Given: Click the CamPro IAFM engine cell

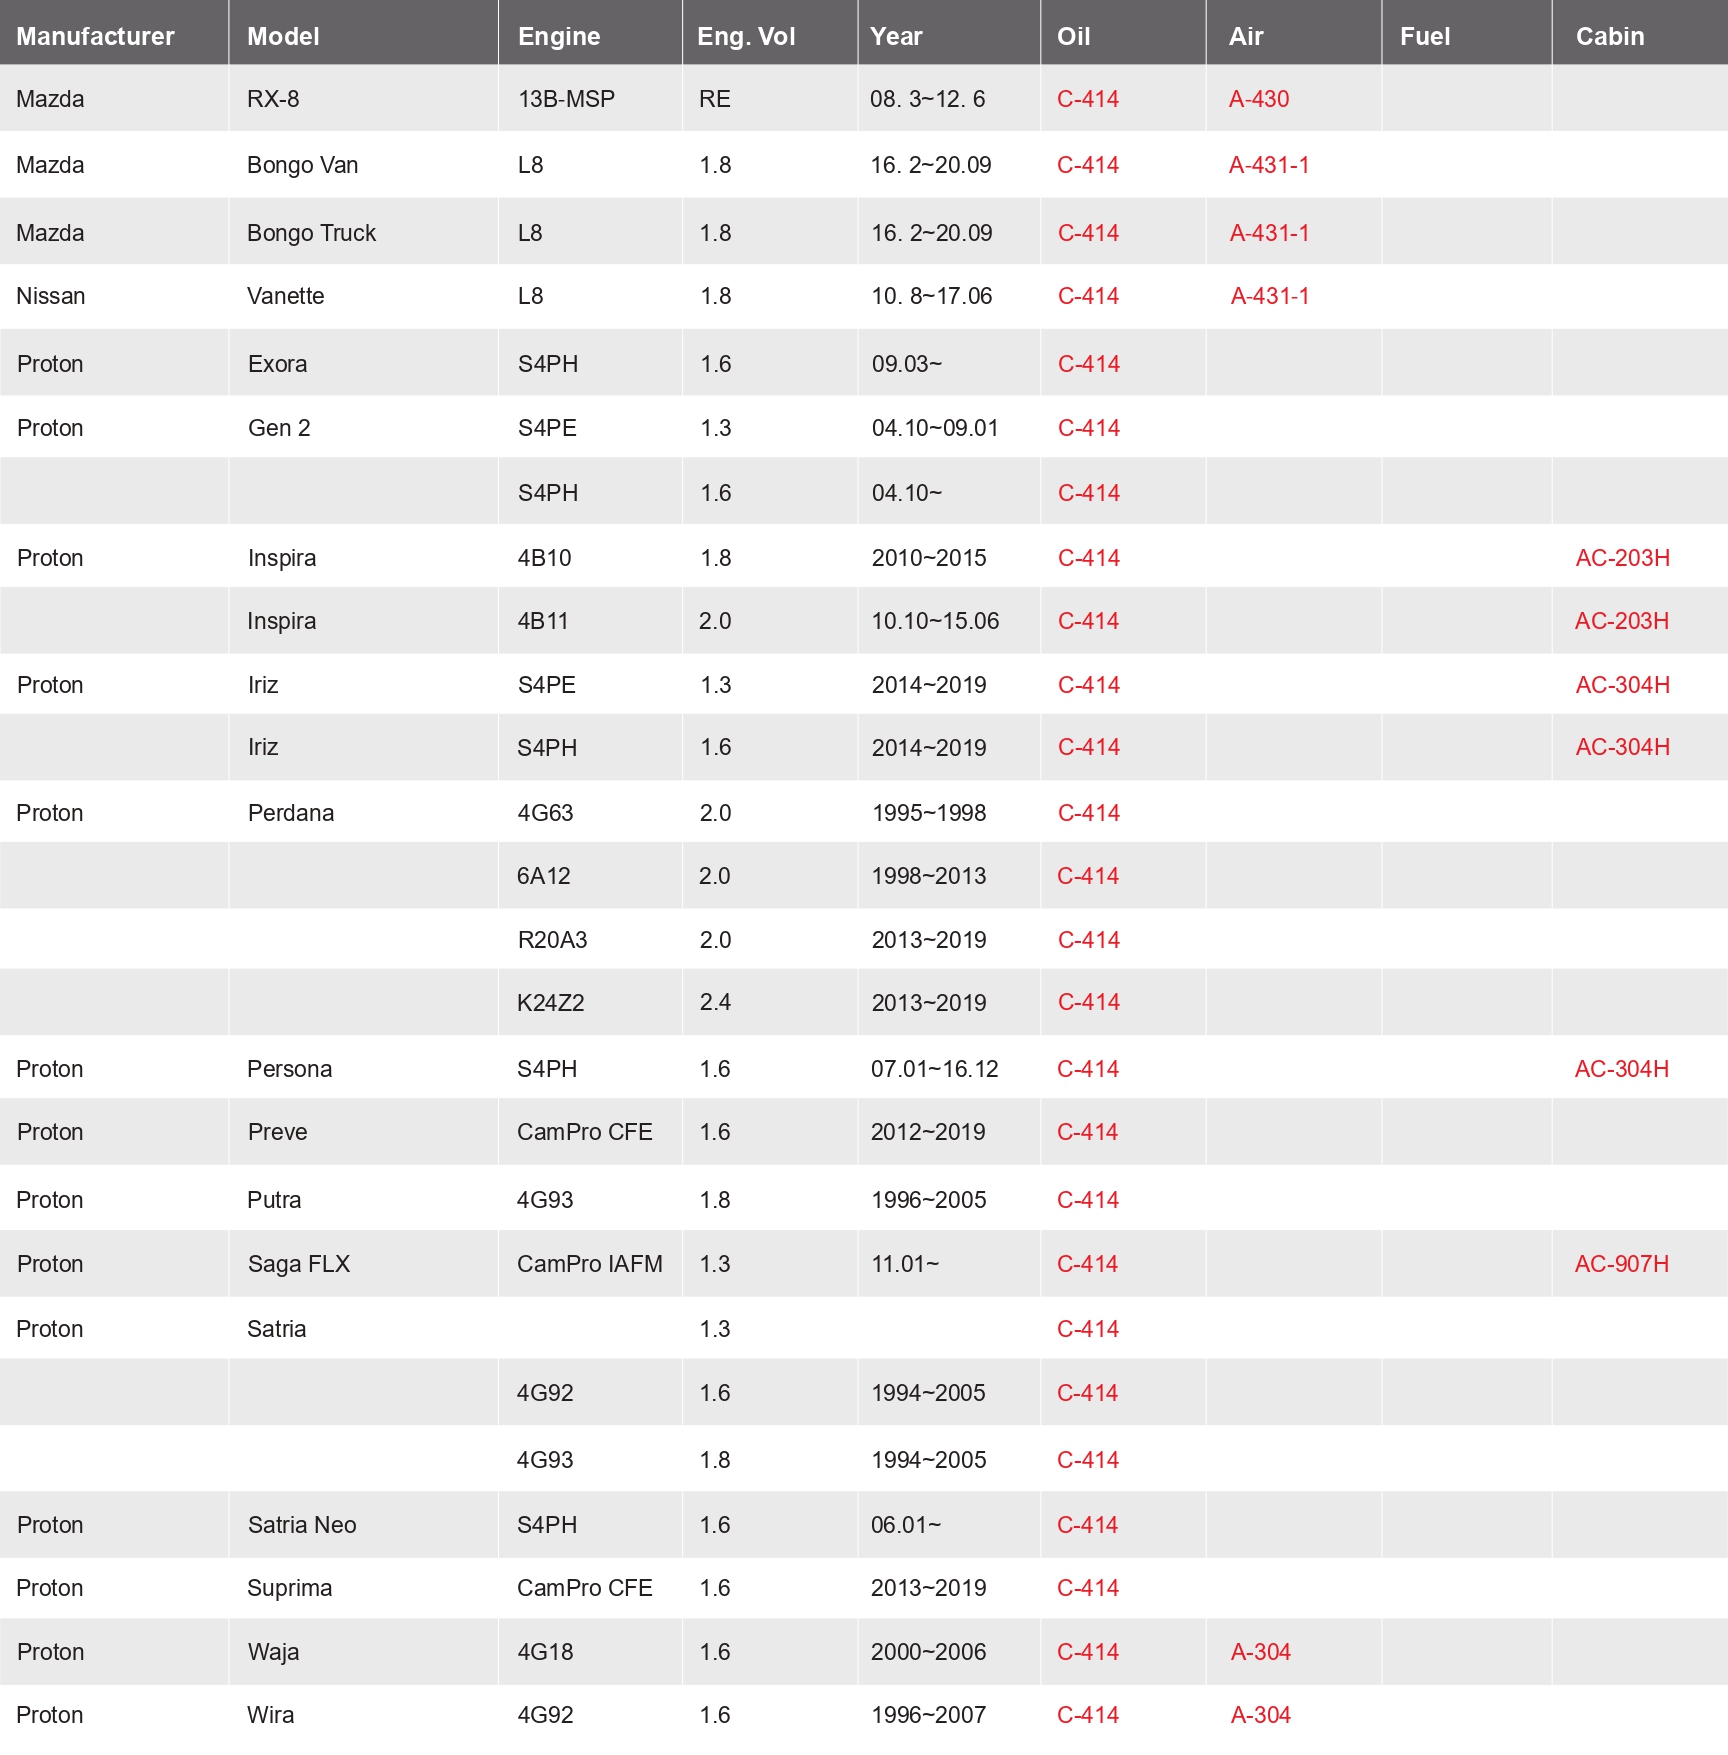Looking at the screenshot, I should pos(590,1264).
